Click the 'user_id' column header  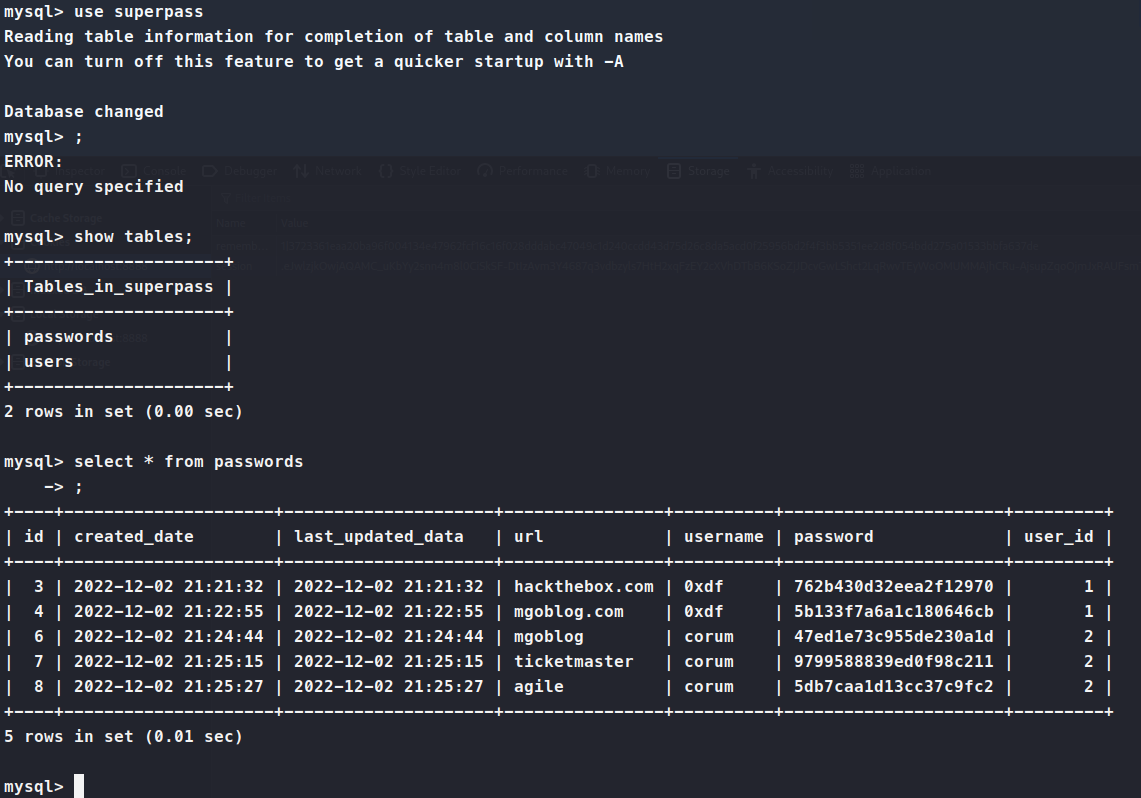pos(1058,537)
